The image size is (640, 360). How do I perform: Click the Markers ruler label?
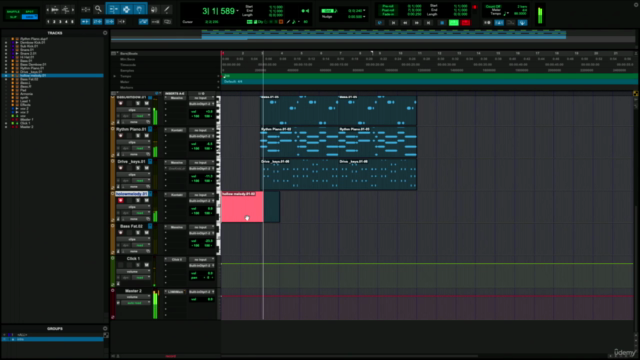[x=127, y=87]
